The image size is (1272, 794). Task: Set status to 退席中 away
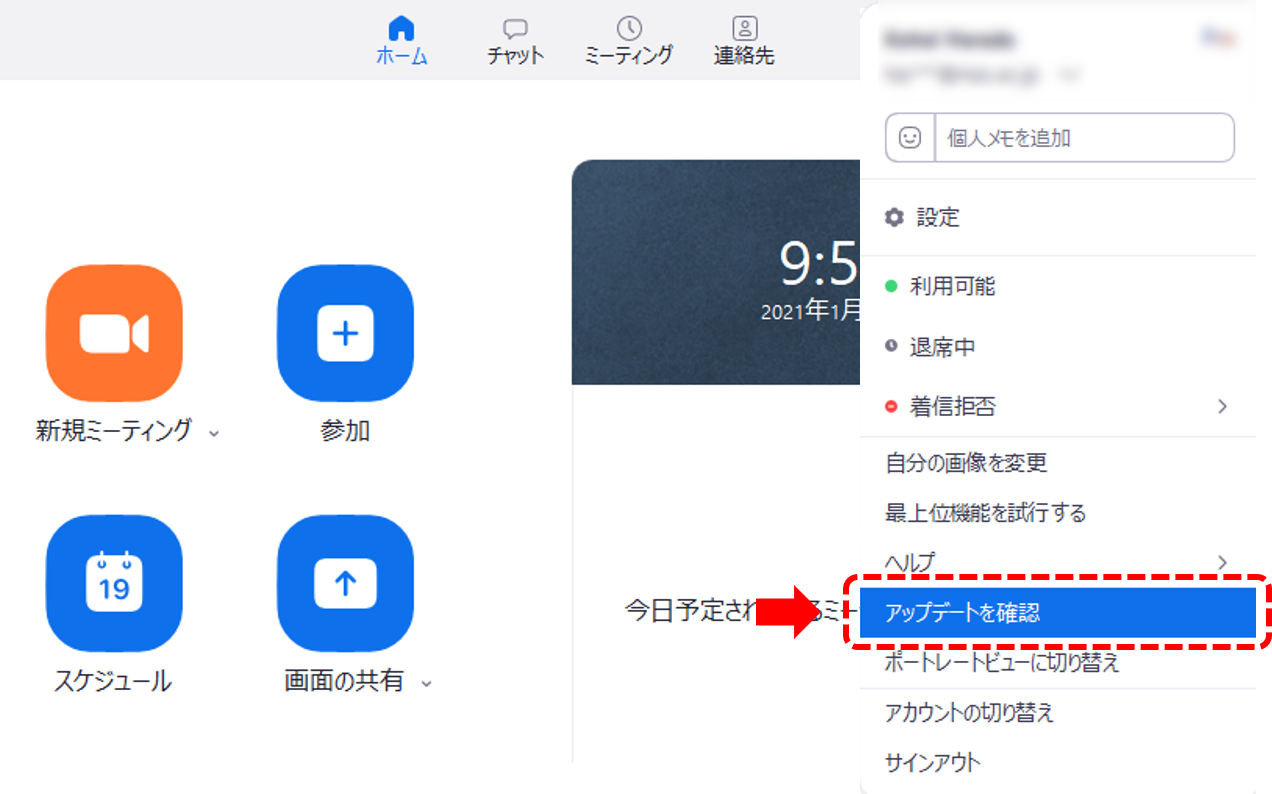941,347
